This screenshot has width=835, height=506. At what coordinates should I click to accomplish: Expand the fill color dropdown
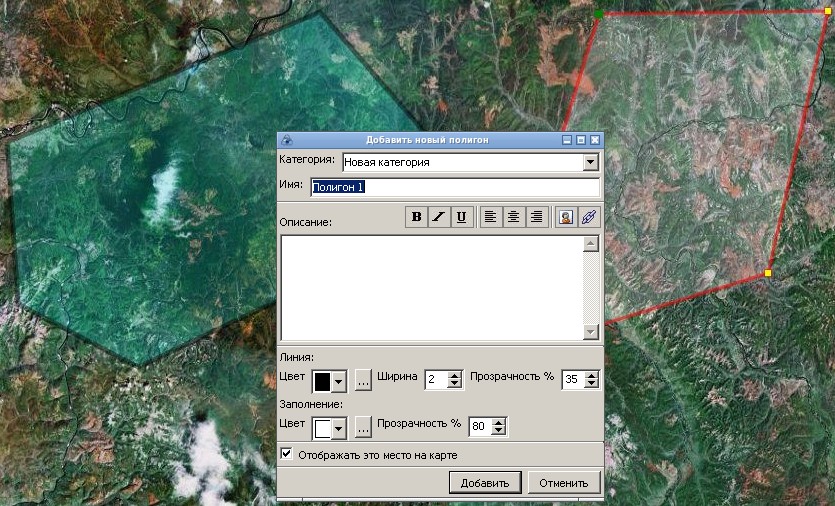pyautogui.click(x=339, y=427)
